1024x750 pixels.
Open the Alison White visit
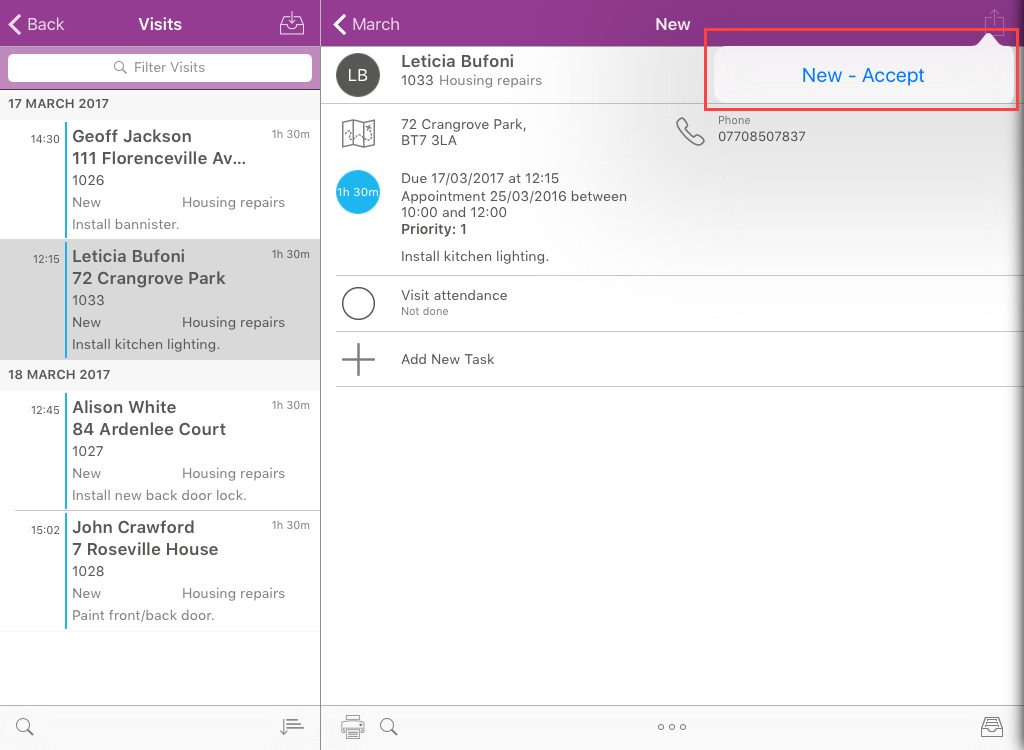coord(160,451)
